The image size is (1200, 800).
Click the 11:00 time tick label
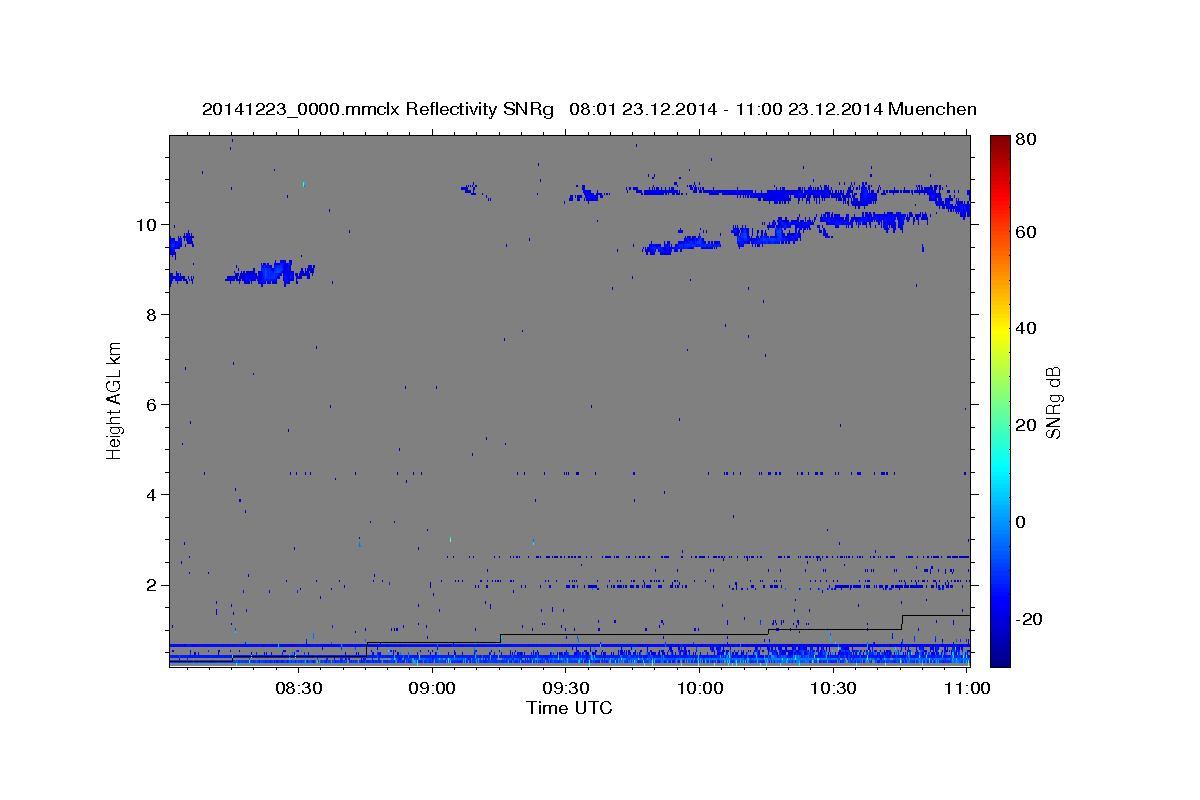967,688
